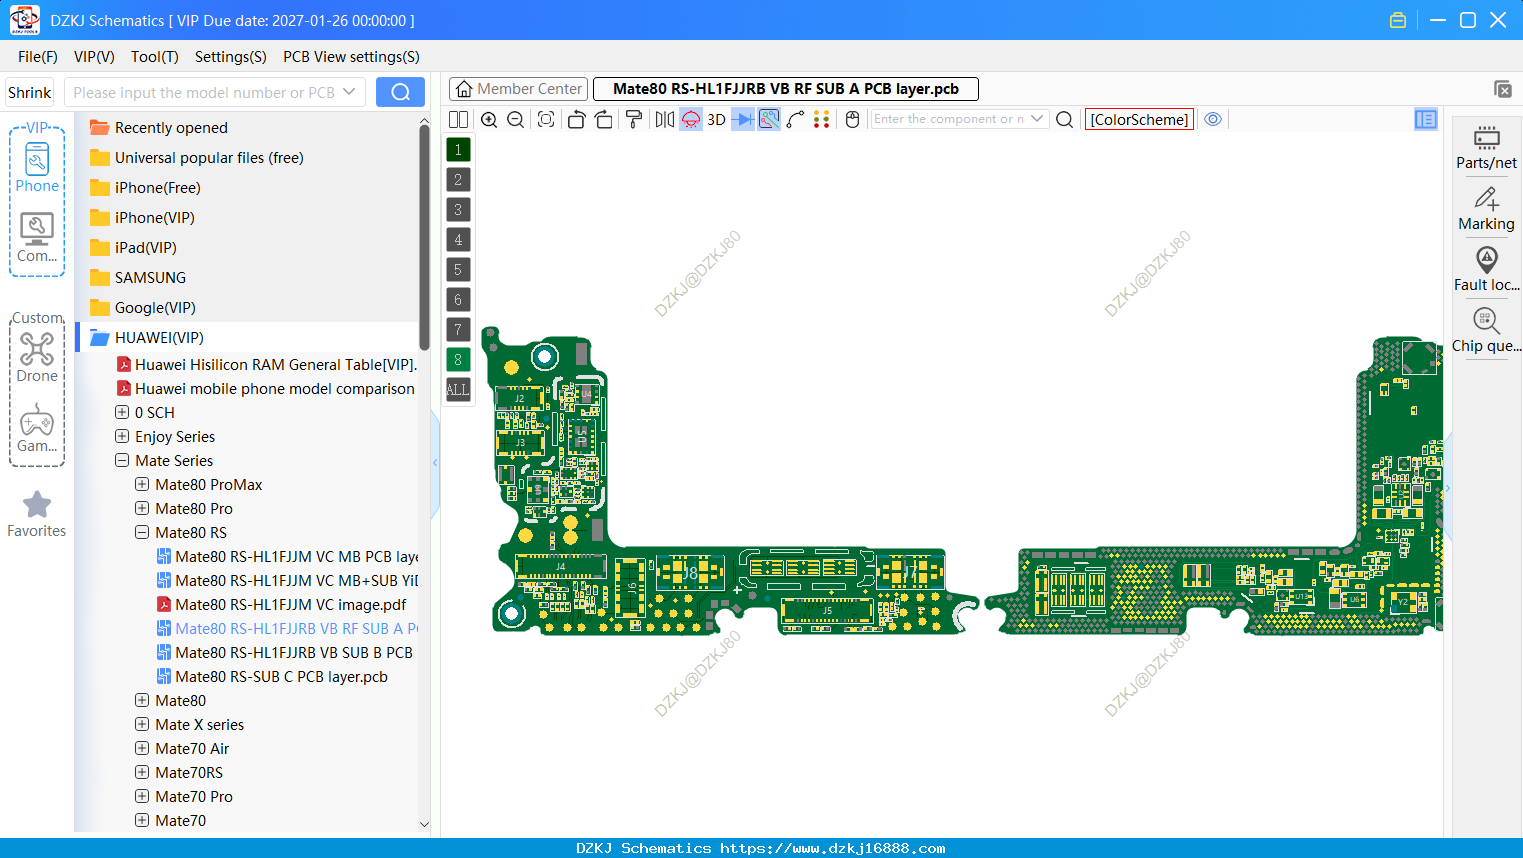
Task: Select PCB layer 8
Action: click(x=458, y=360)
